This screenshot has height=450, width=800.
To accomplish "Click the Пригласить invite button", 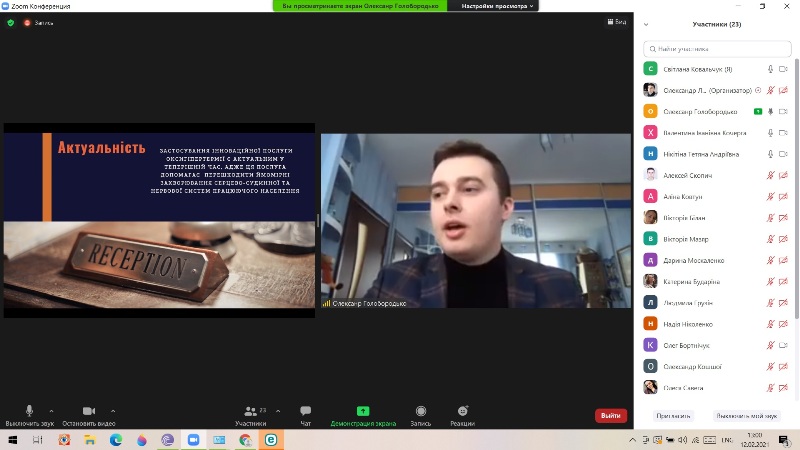I will (x=673, y=416).
